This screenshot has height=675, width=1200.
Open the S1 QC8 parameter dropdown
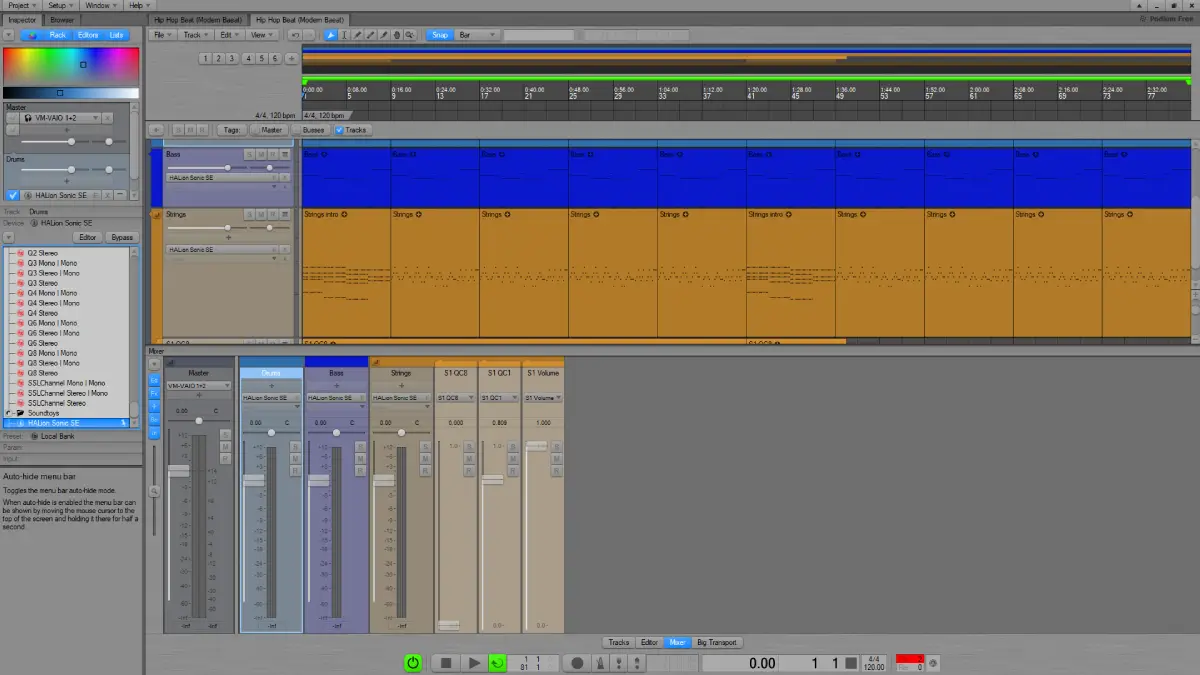coord(456,397)
